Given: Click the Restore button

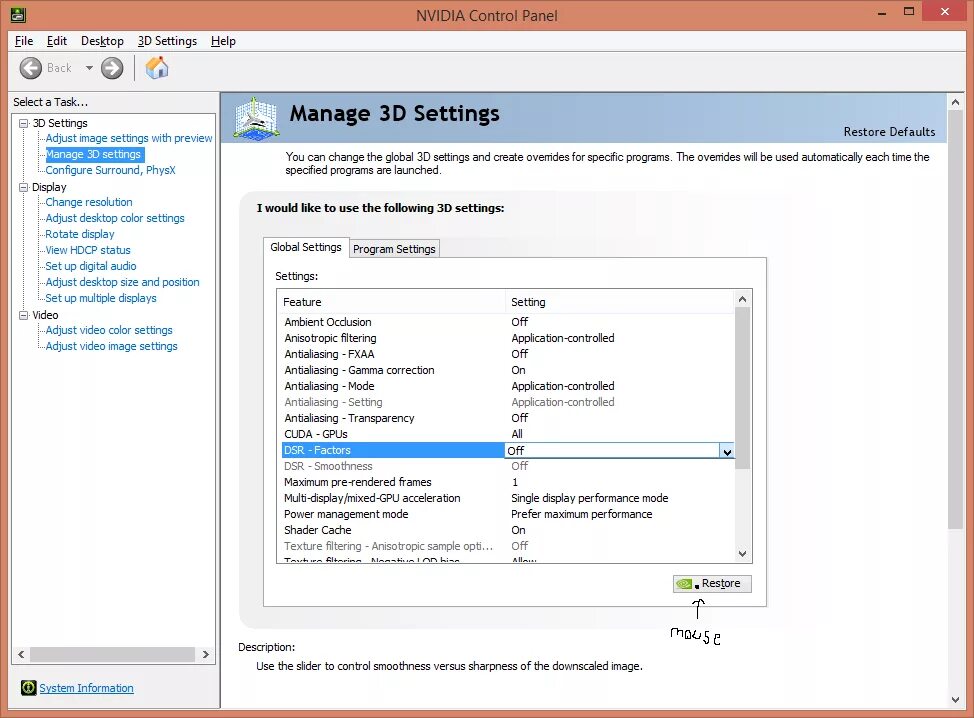Looking at the screenshot, I should coord(712,583).
